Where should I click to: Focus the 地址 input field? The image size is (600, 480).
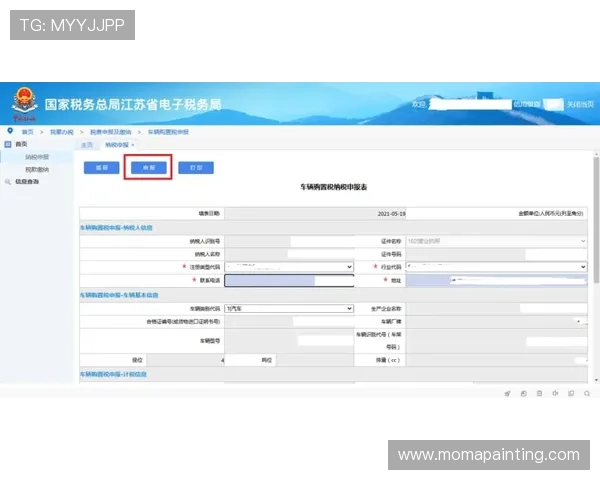coord(496,281)
